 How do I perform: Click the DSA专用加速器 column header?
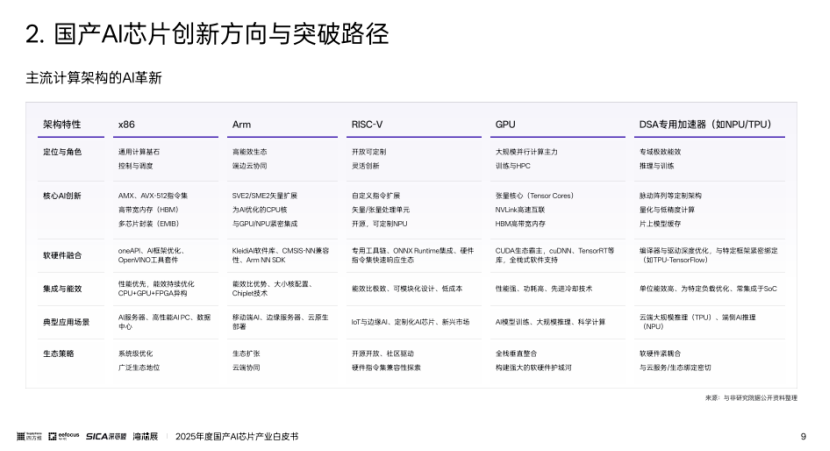coord(705,125)
